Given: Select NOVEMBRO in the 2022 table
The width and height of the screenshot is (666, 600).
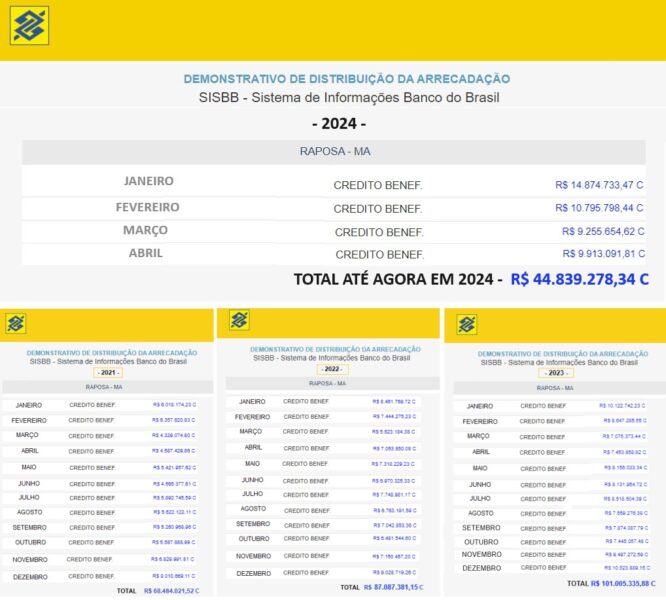Looking at the screenshot, I should [x=253, y=556].
